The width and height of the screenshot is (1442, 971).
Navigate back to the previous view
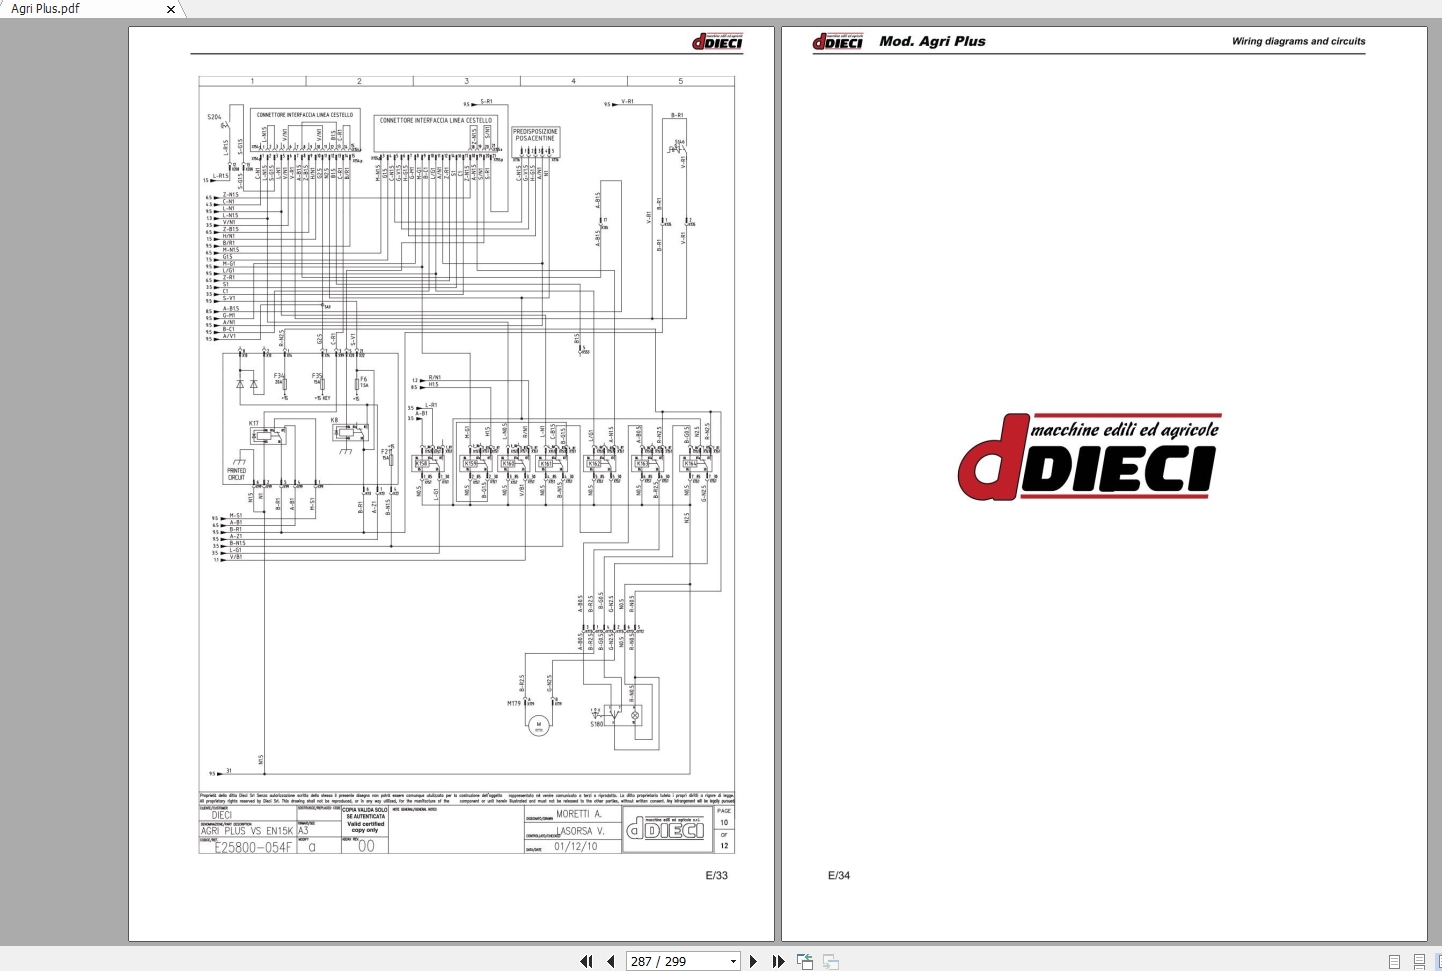pyautogui.click(x=805, y=961)
